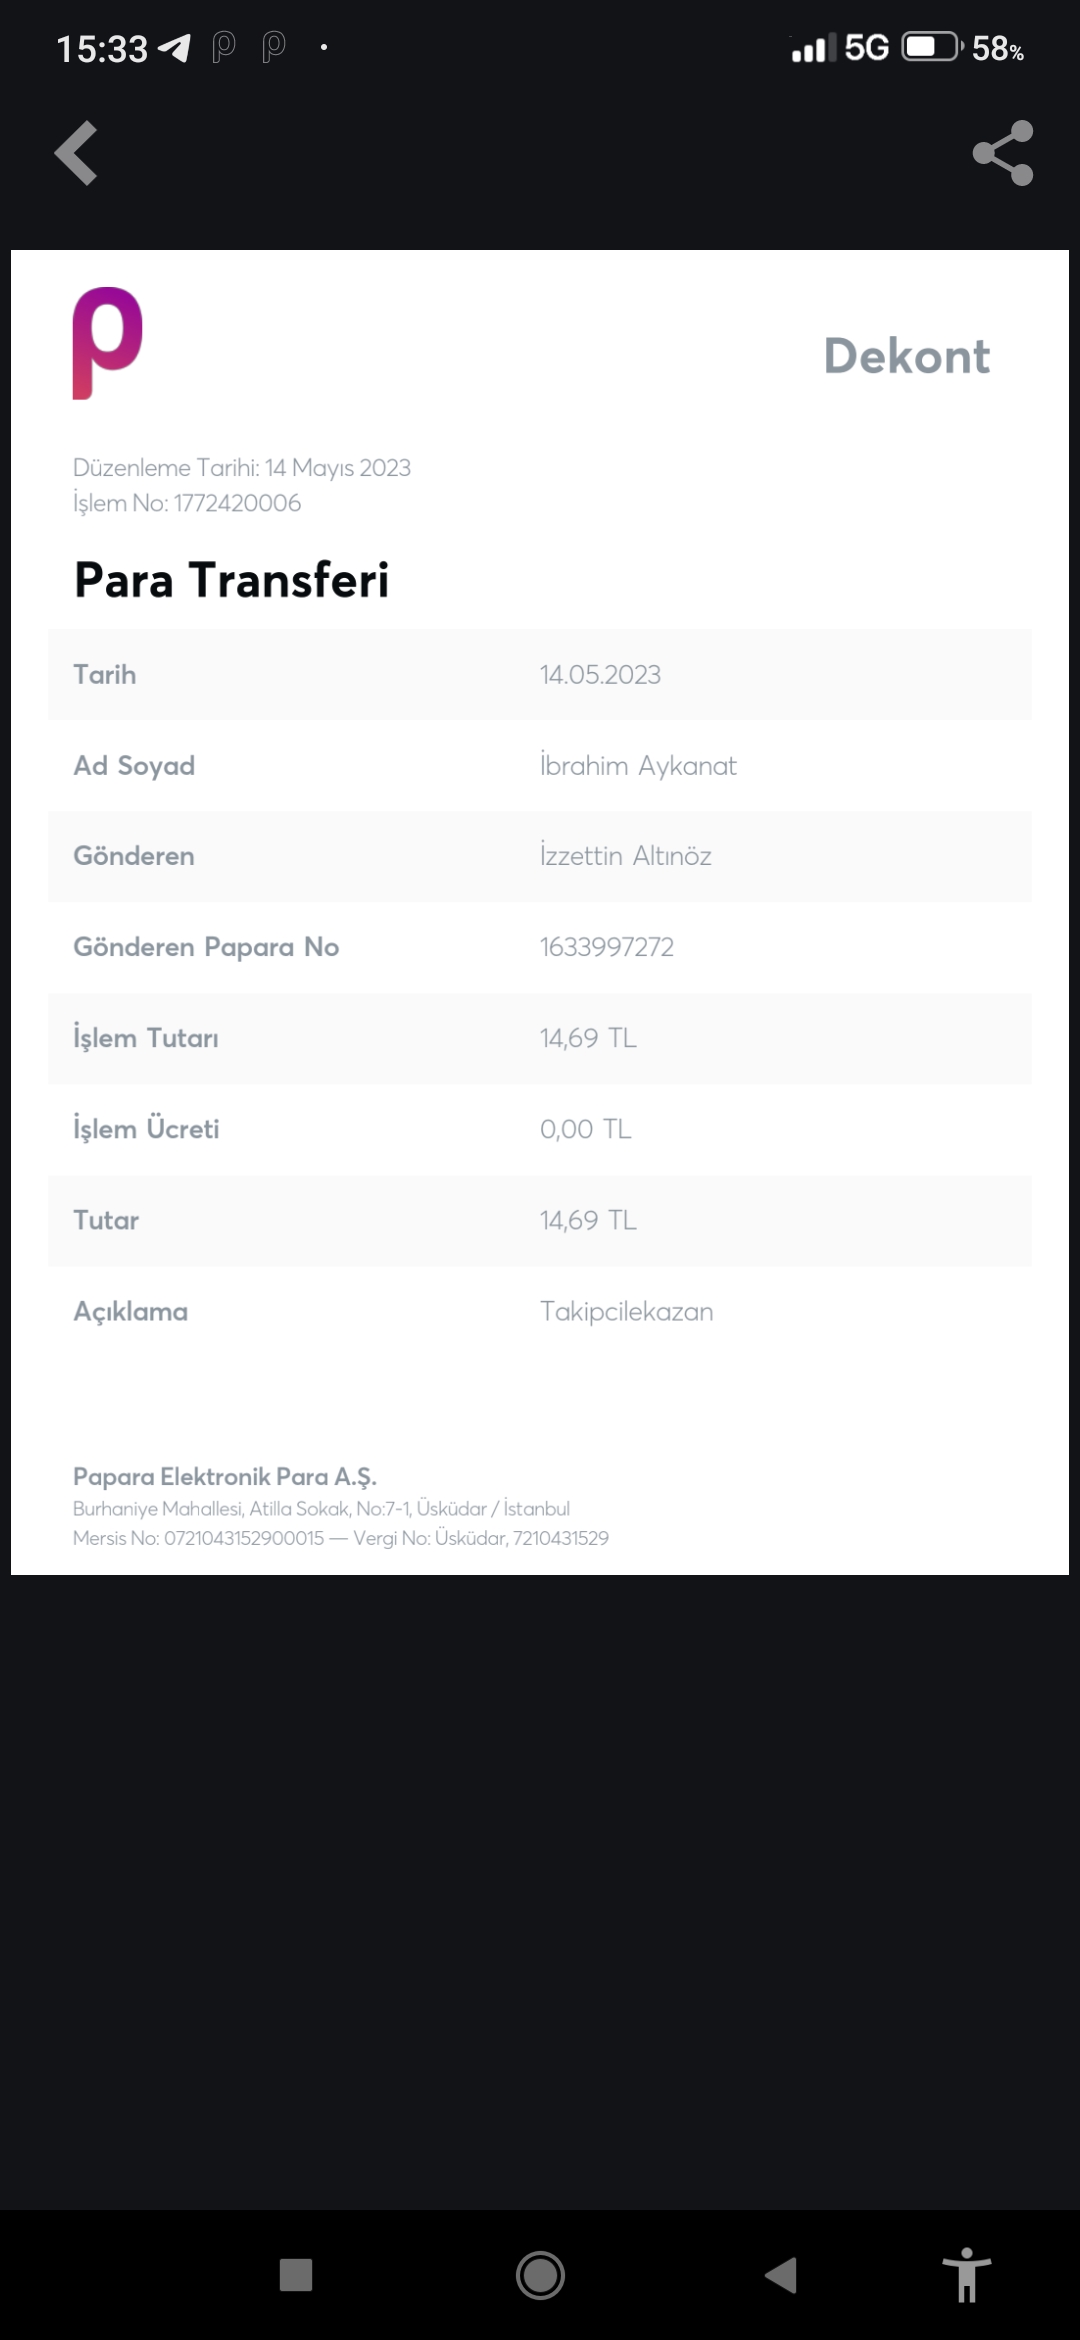Tap first Papara notification icon in status bar
The height and width of the screenshot is (2340, 1080).
(x=223, y=47)
